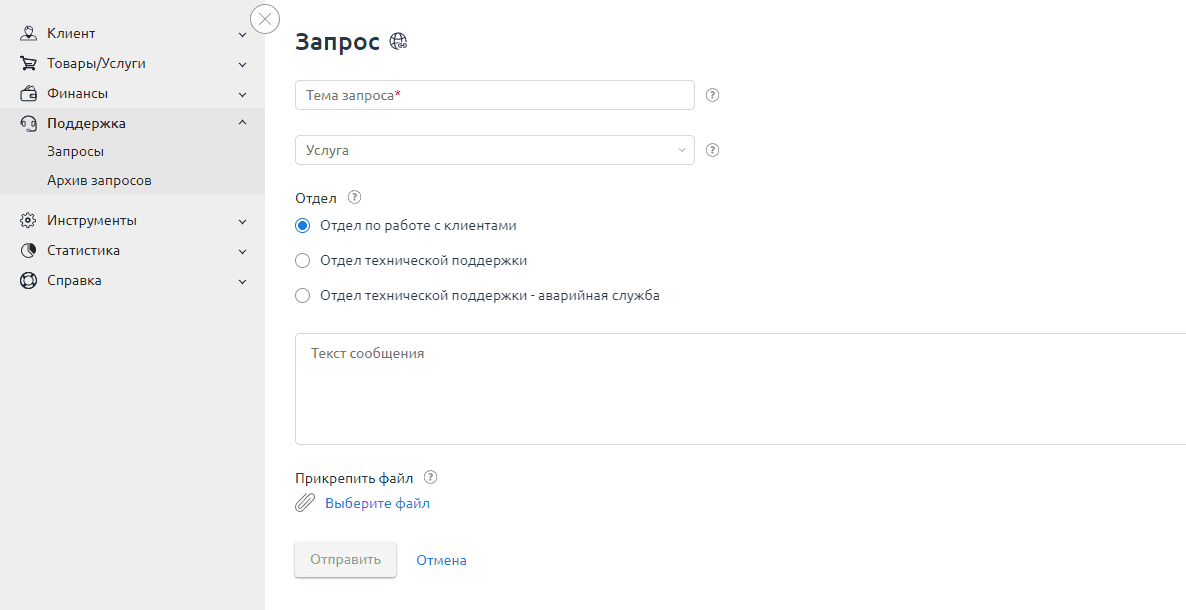Switch to the Запросы section
The image size is (1186, 610).
[76, 151]
